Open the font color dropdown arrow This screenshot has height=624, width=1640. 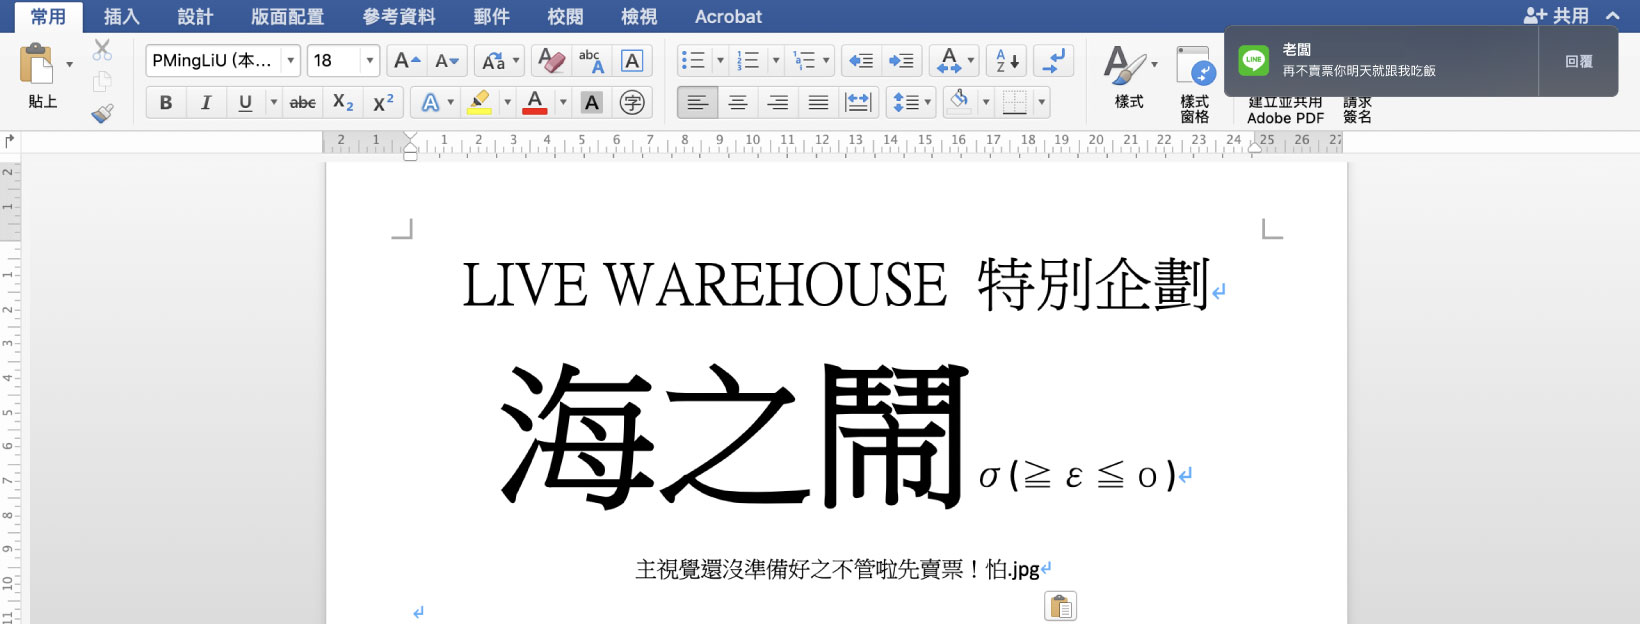[563, 102]
